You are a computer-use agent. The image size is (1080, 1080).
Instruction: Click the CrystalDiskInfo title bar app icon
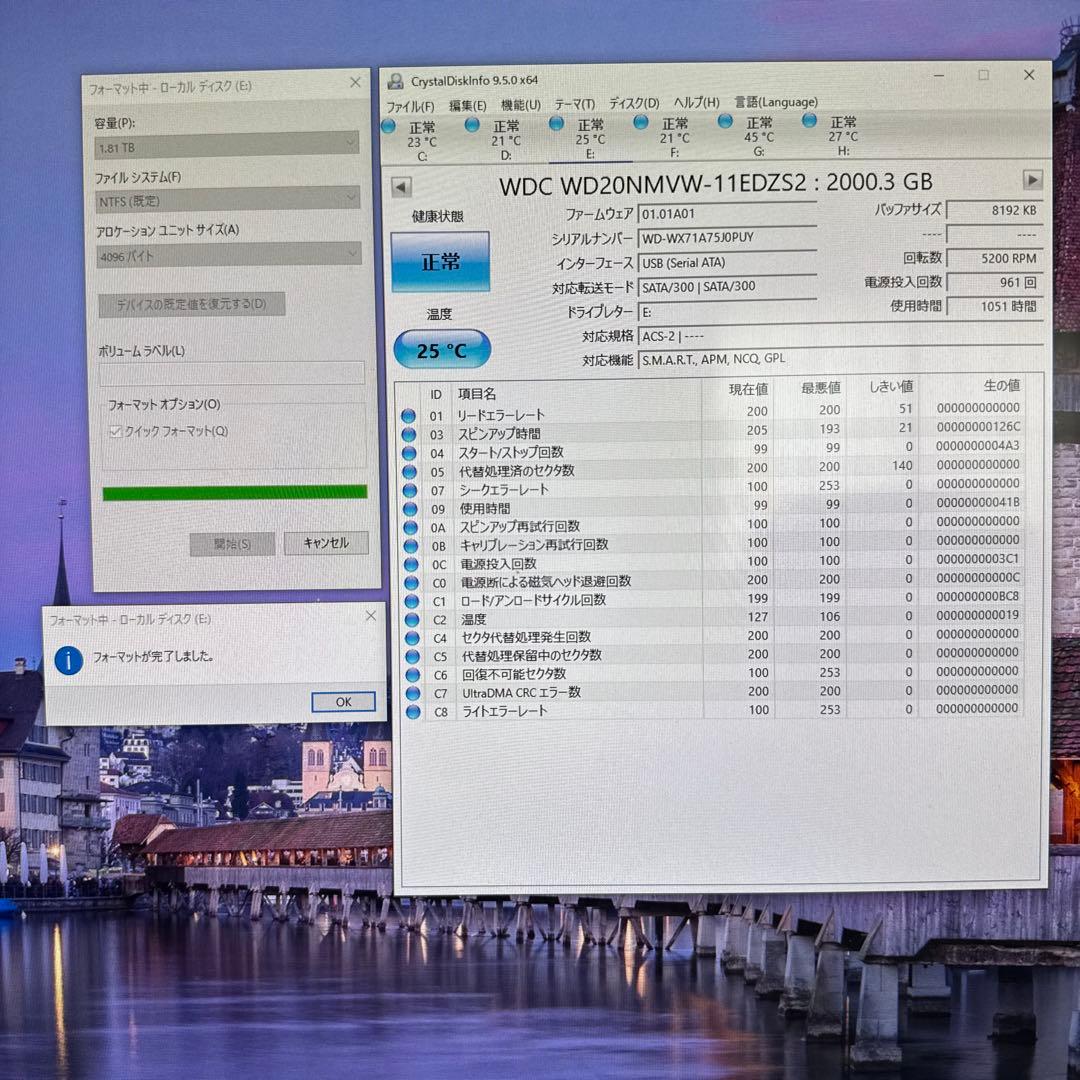pos(395,81)
